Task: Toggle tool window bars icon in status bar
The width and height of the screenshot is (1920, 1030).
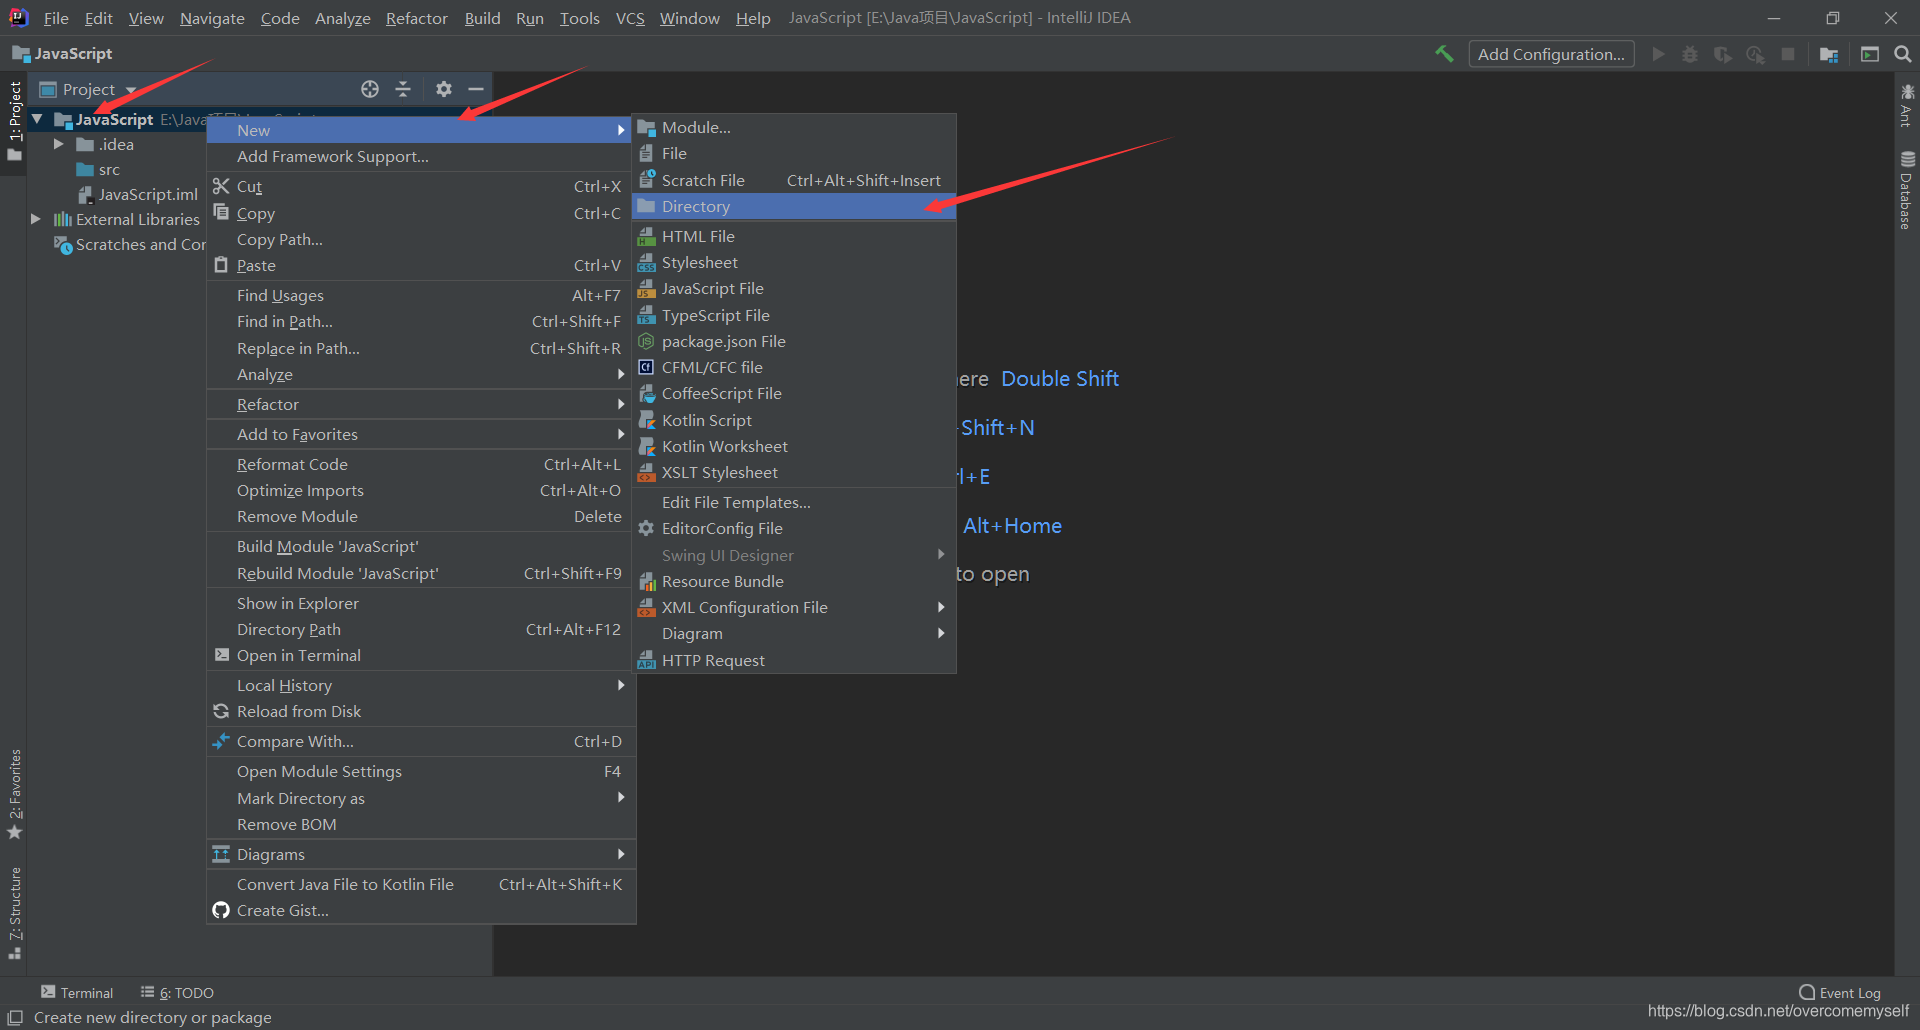Action: click(x=15, y=1017)
